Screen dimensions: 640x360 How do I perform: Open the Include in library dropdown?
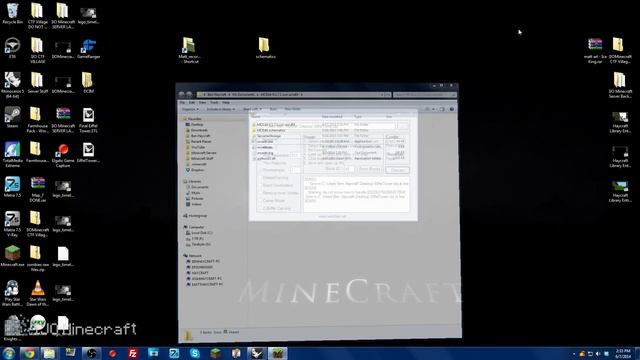click(220, 109)
